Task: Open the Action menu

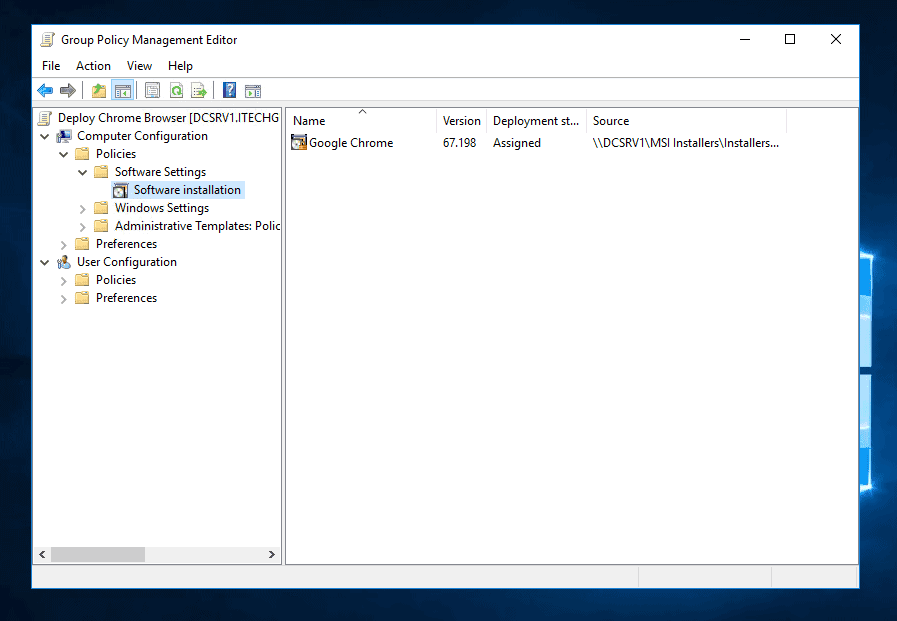Action: click(93, 65)
